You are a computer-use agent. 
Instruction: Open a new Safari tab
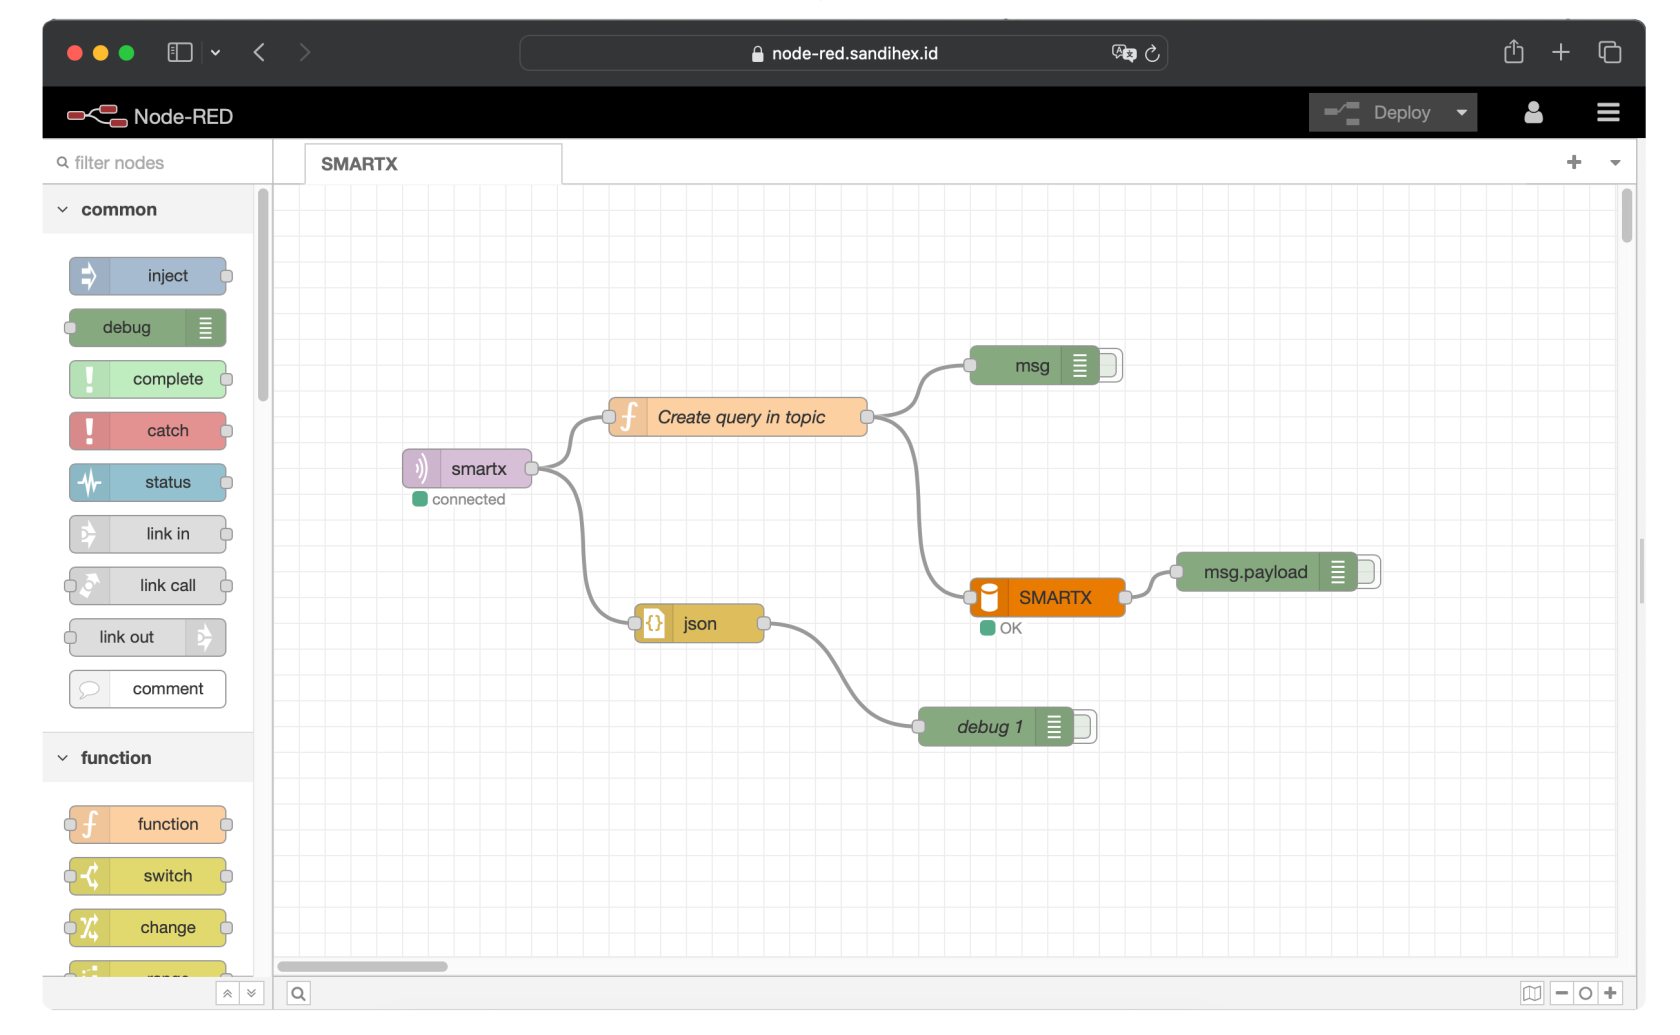coord(1561,52)
